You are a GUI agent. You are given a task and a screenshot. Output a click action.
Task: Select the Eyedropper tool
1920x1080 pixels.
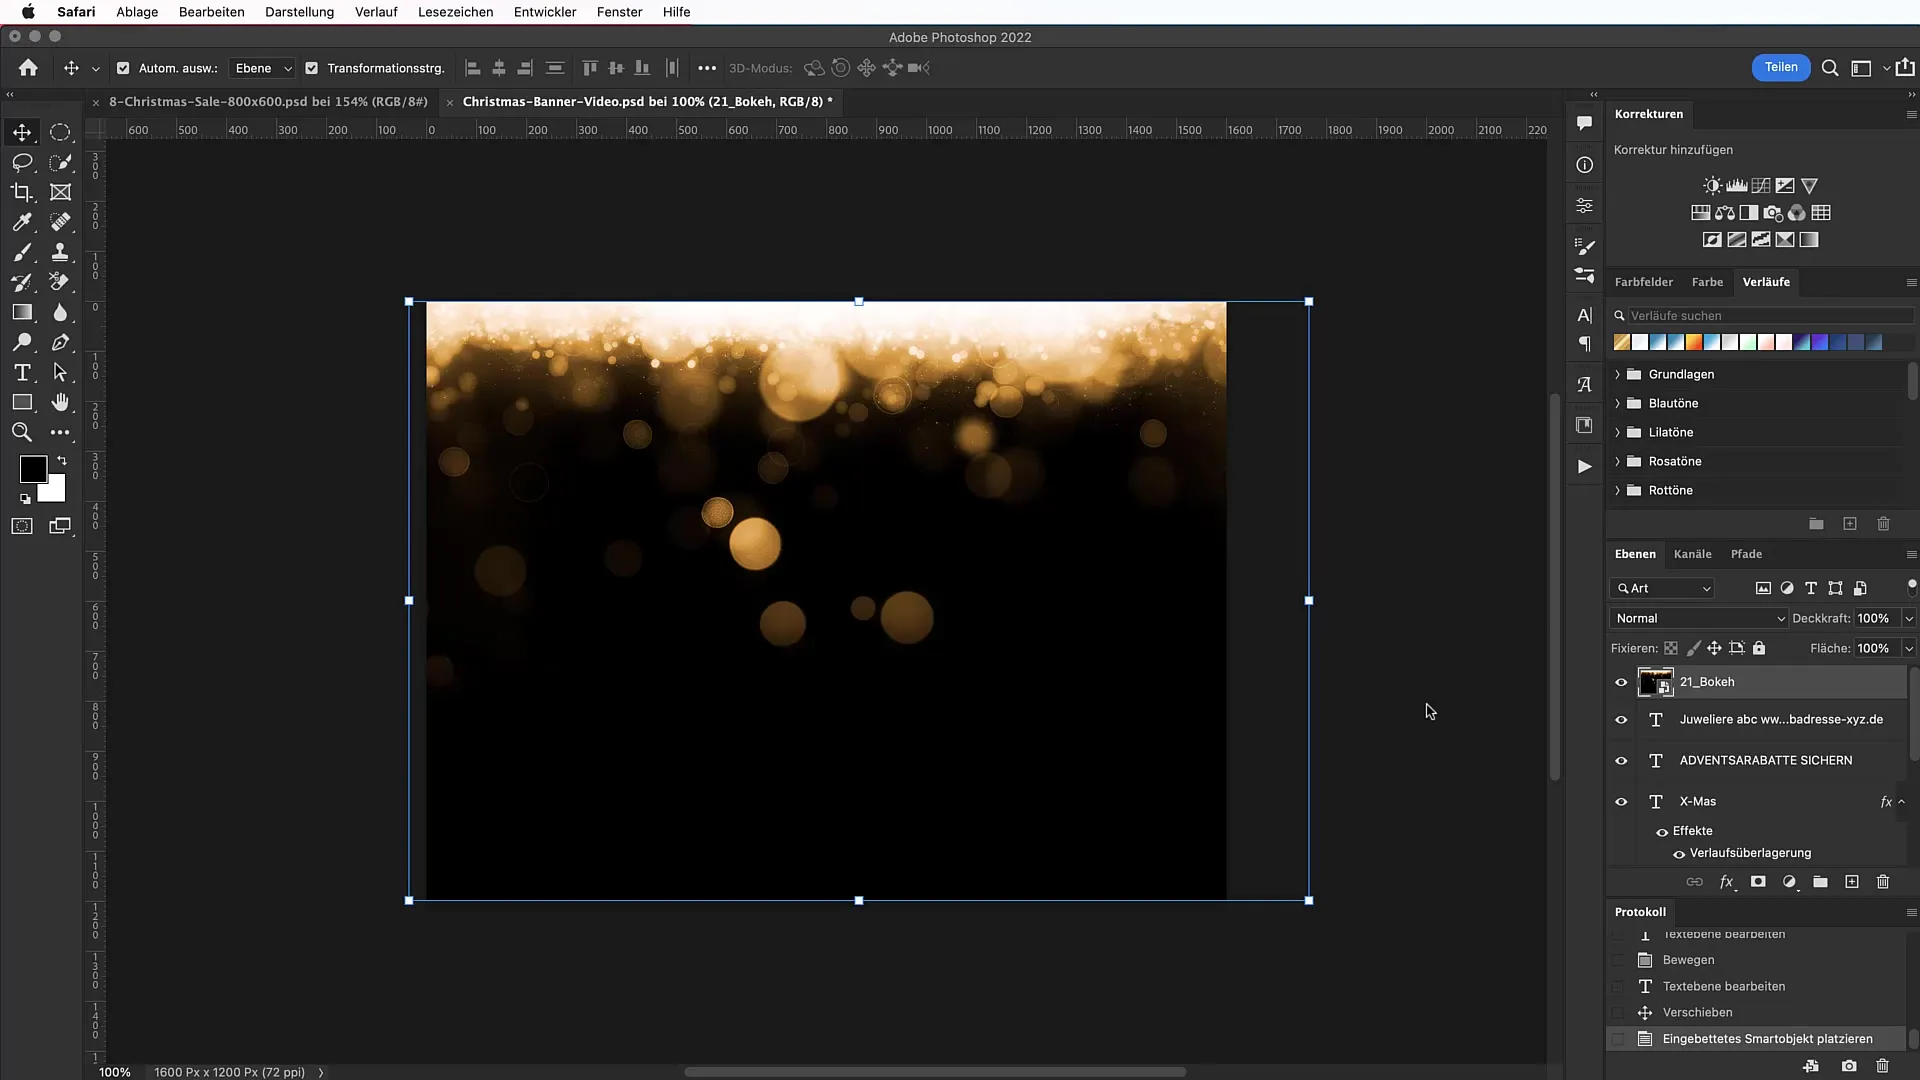pyautogui.click(x=22, y=222)
